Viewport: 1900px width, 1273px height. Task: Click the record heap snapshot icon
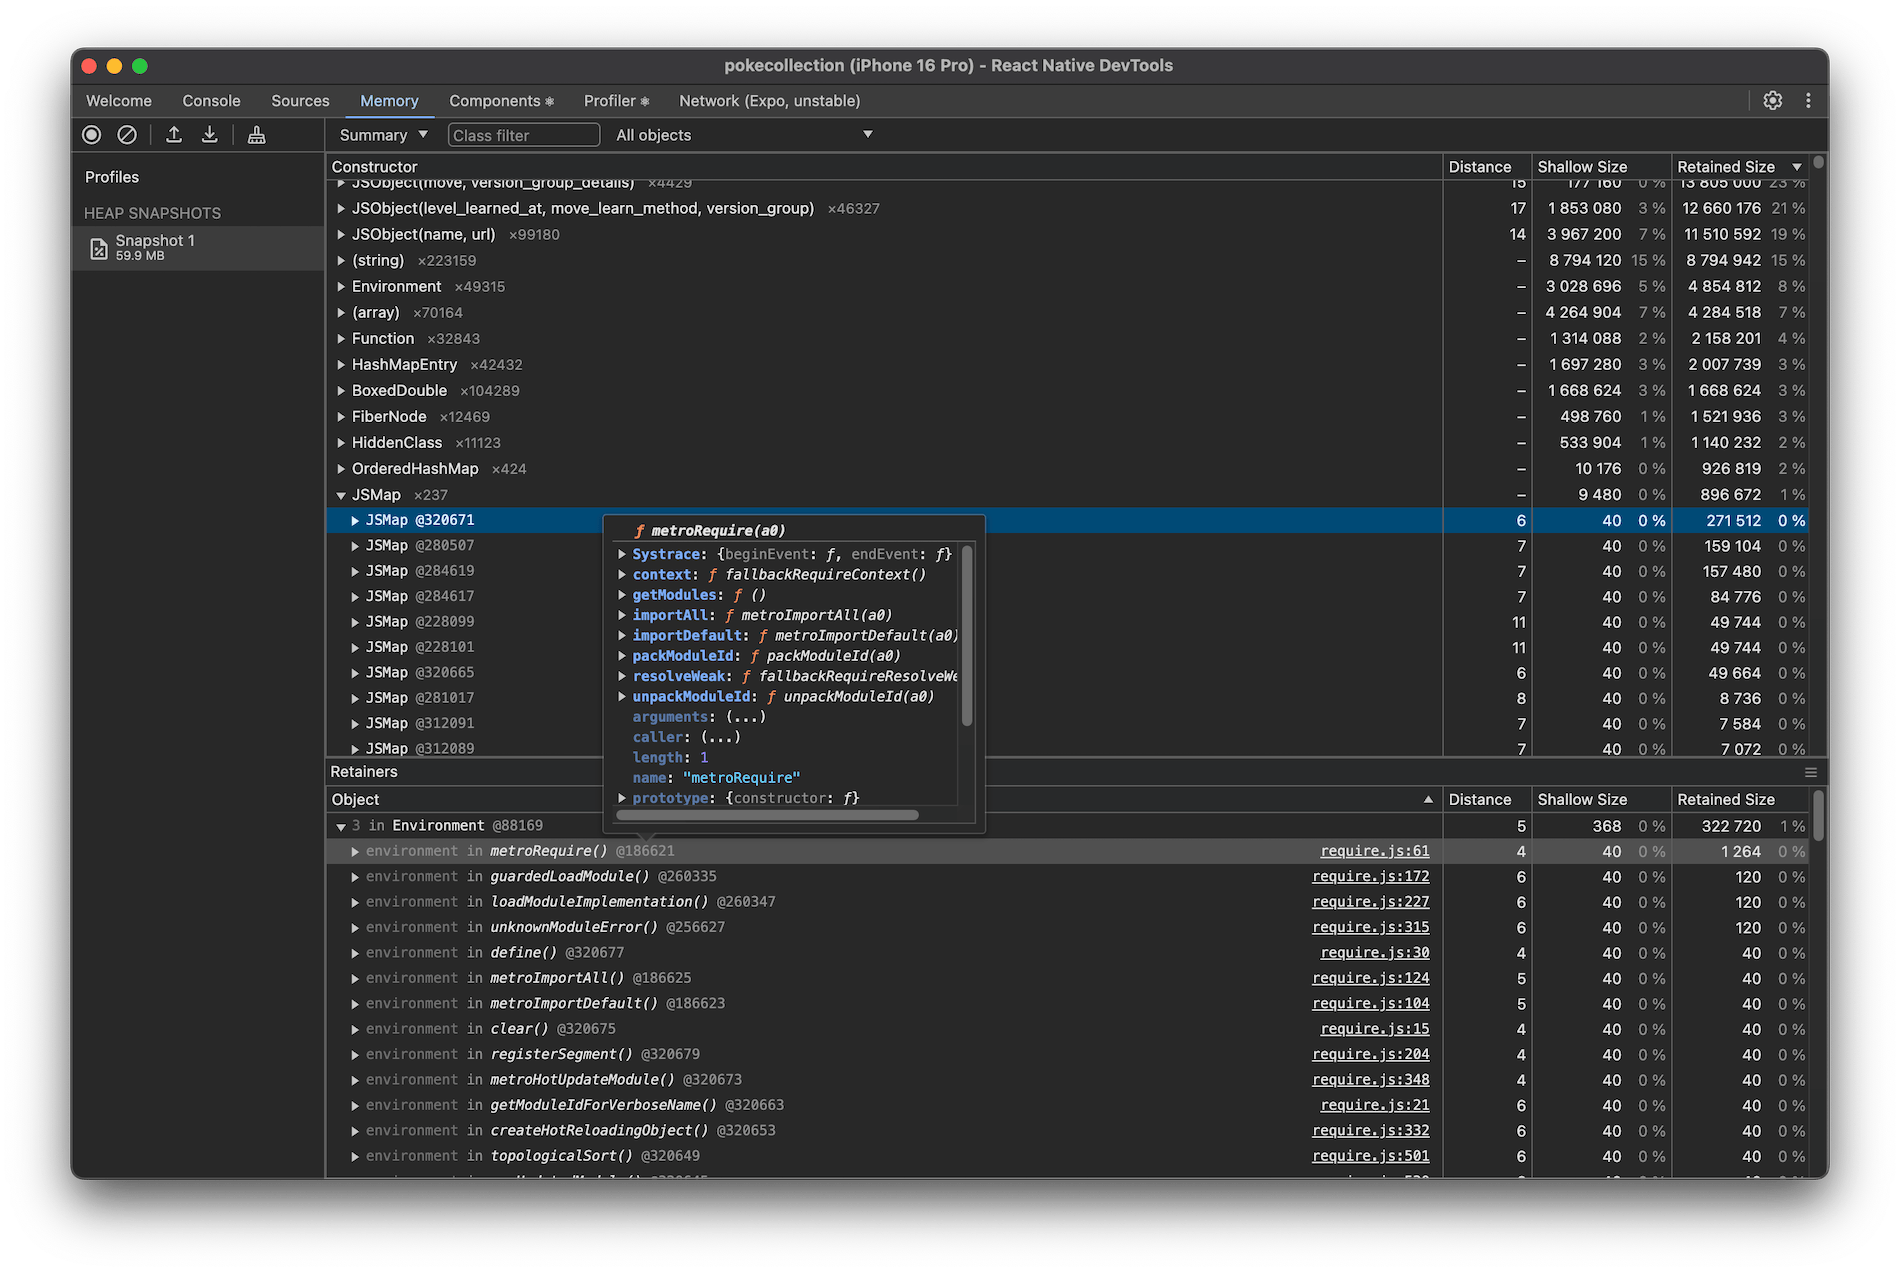click(92, 135)
